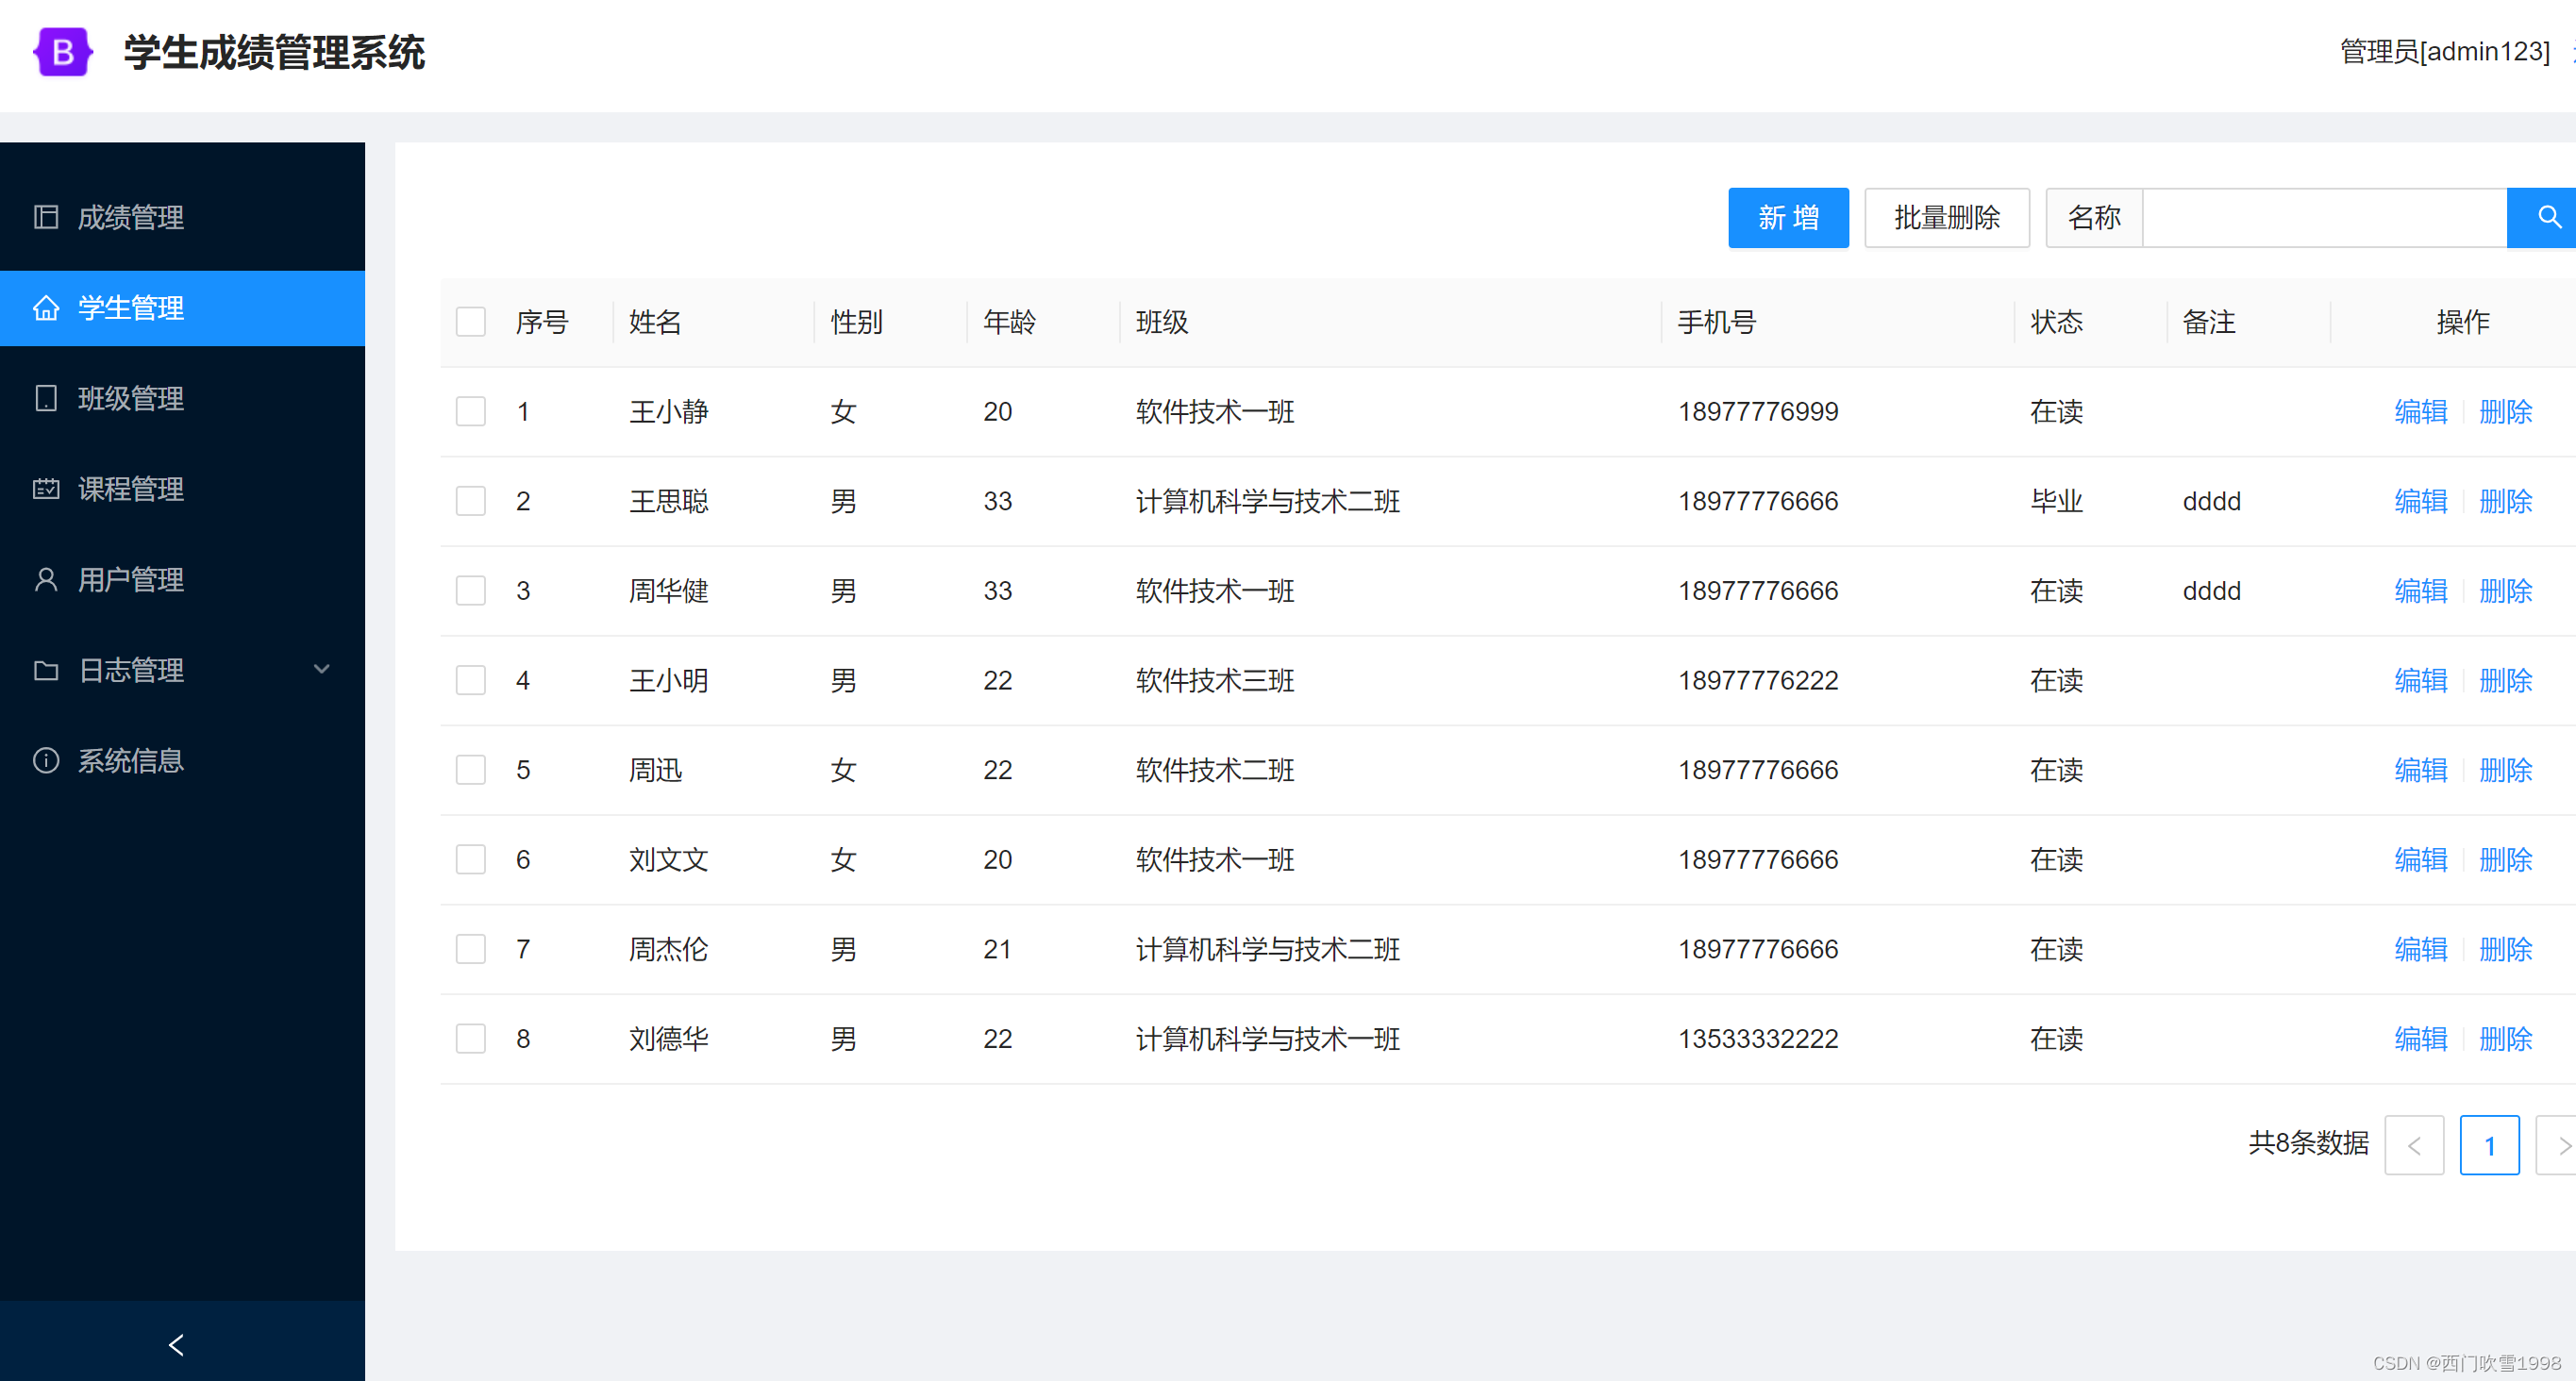Toggle the select-all checkbox in table header

pos(471,322)
